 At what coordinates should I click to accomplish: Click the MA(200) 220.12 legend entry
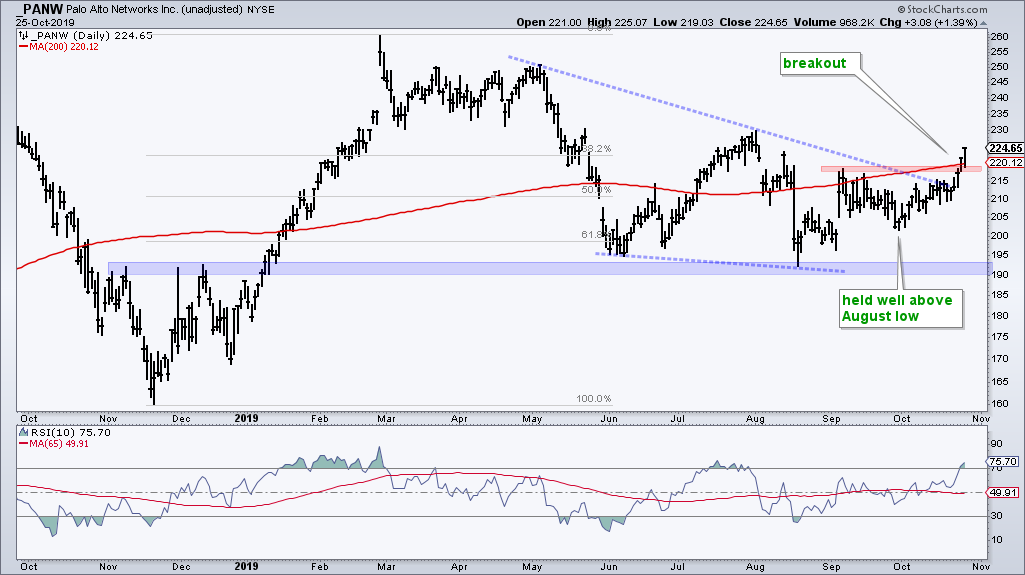click(59, 46)
